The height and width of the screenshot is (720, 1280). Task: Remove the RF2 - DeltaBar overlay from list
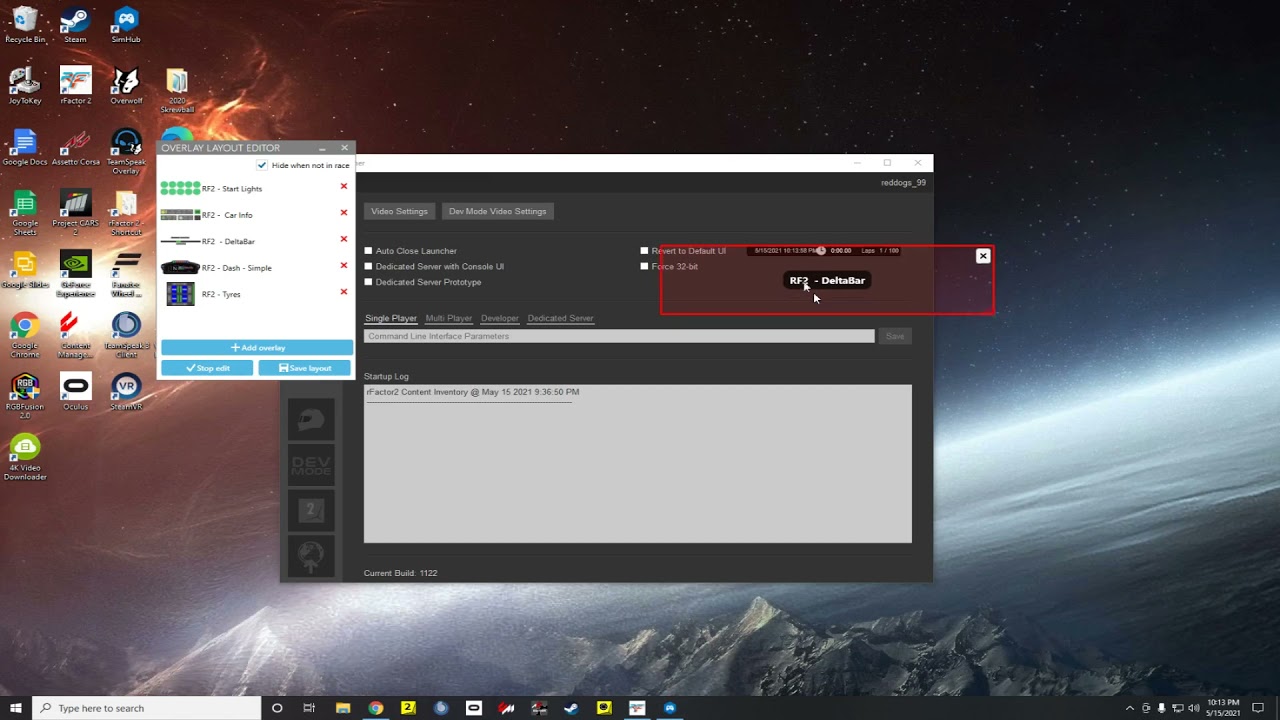[344, 239]
